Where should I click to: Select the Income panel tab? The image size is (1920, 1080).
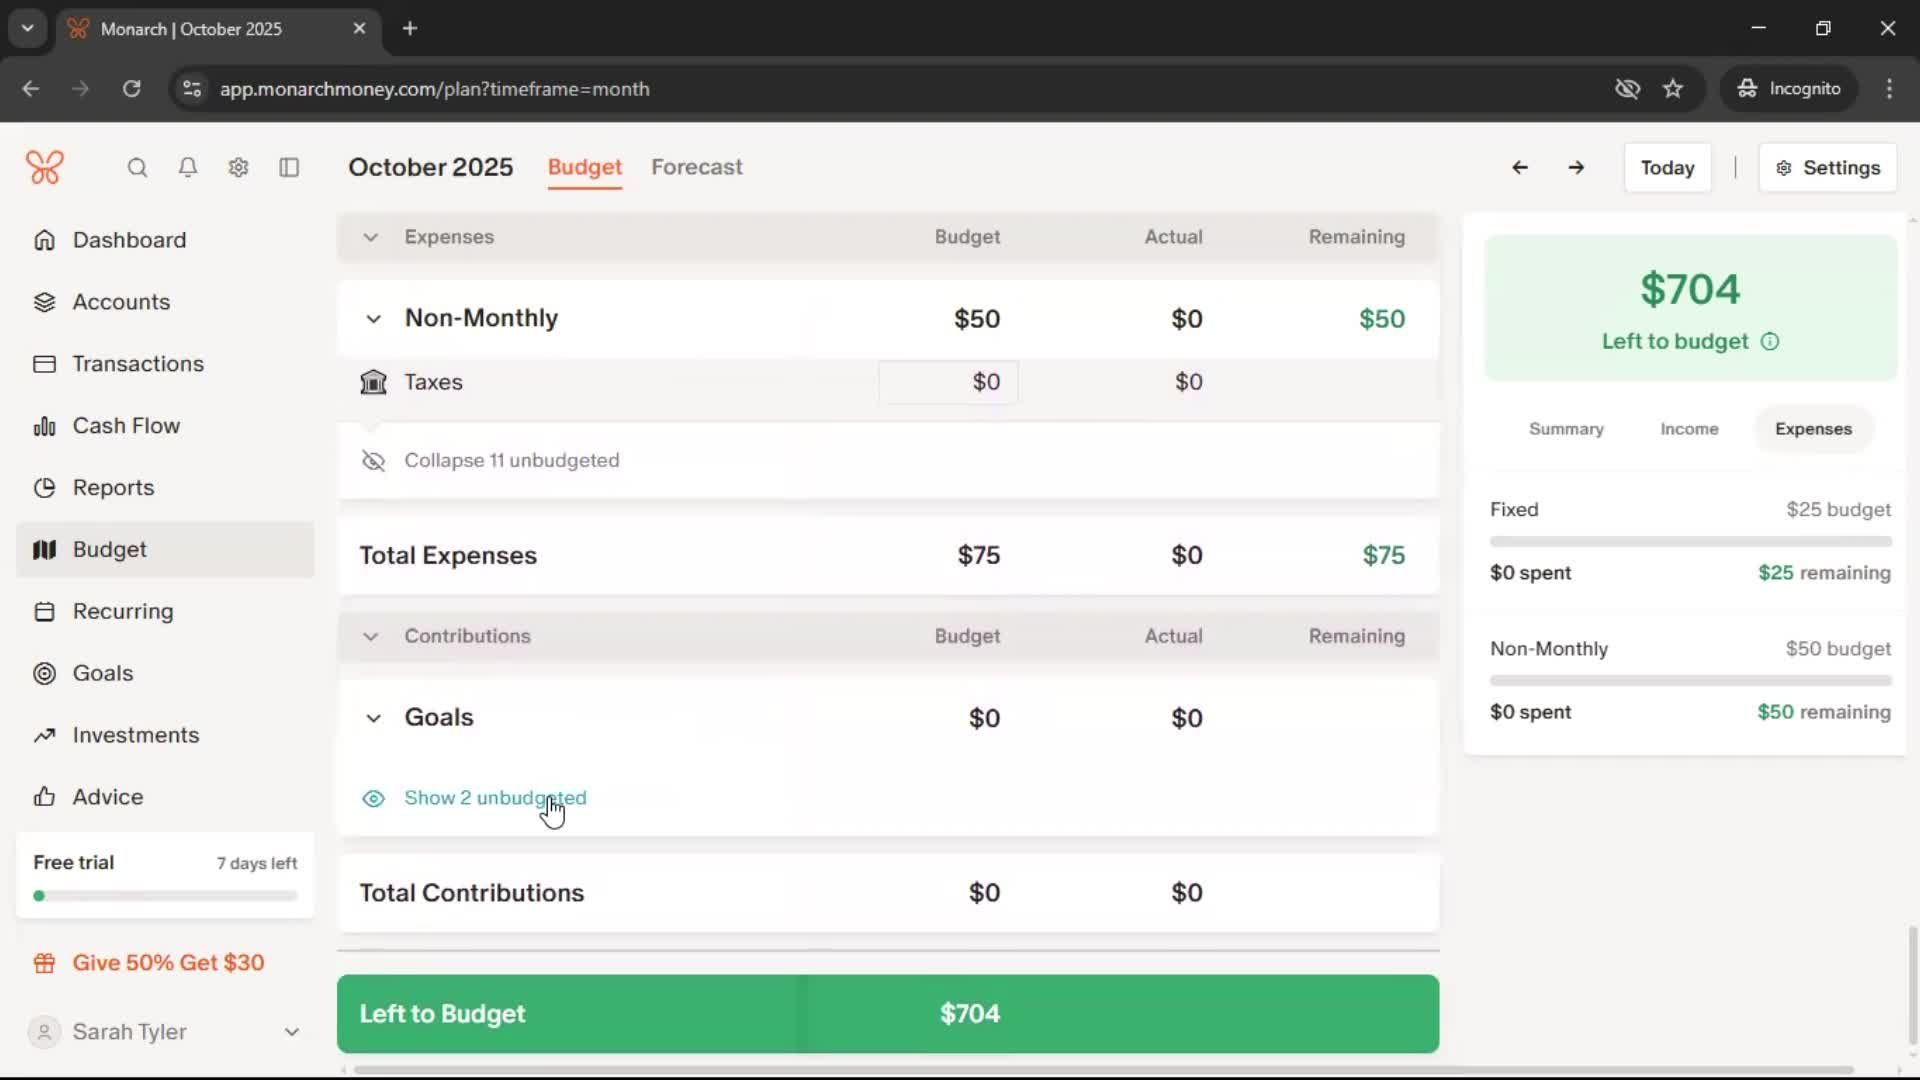[x=1689, y=429]
